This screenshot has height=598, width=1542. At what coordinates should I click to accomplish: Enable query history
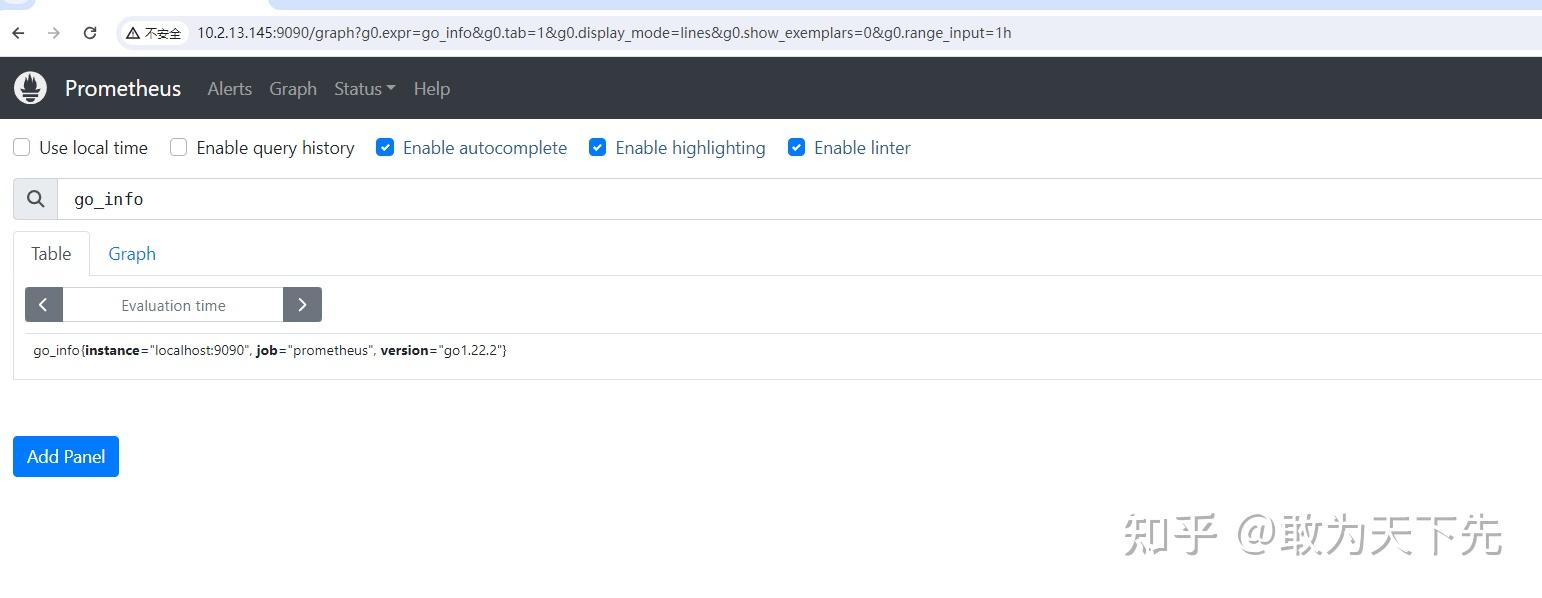click(178, 147)
